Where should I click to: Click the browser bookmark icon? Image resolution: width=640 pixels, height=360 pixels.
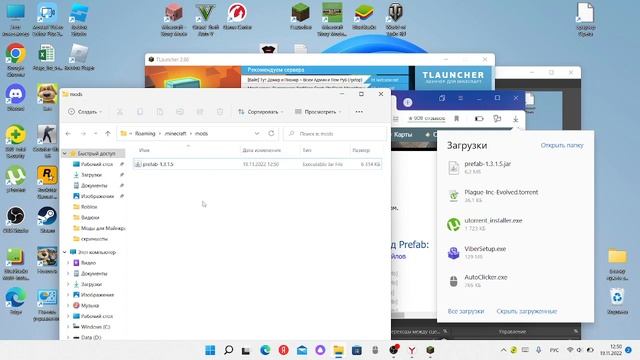pos(456,119)
